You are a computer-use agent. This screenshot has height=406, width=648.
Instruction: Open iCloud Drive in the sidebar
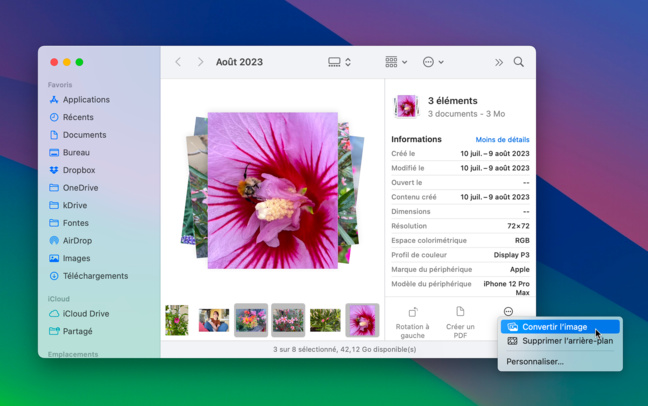pos(79,313)
